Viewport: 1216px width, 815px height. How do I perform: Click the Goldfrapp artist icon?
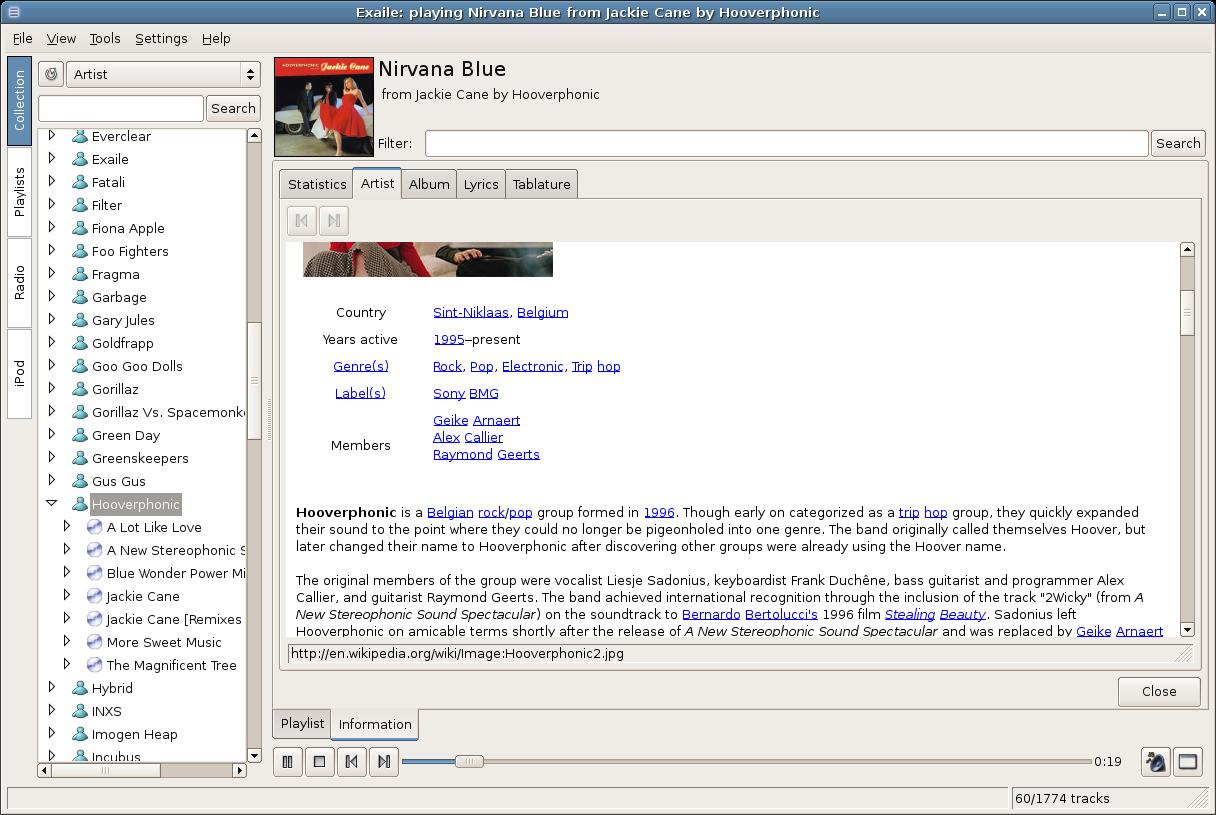pyautogui.click(x=79, y=343)
